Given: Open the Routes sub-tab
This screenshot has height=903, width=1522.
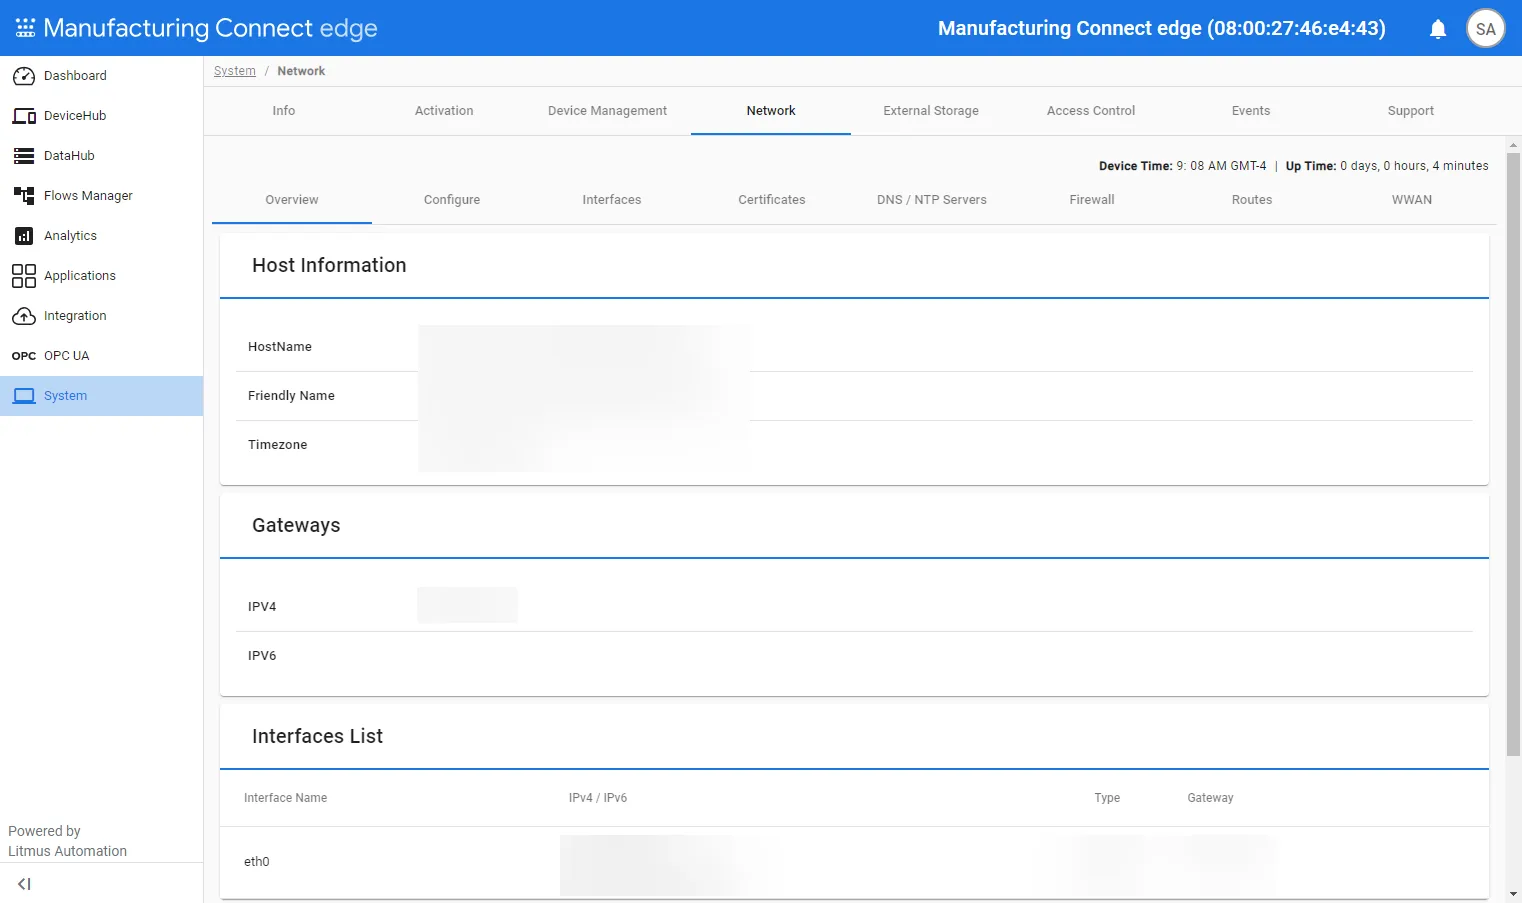Looking at the screenshot, I should pos(1252,200).
